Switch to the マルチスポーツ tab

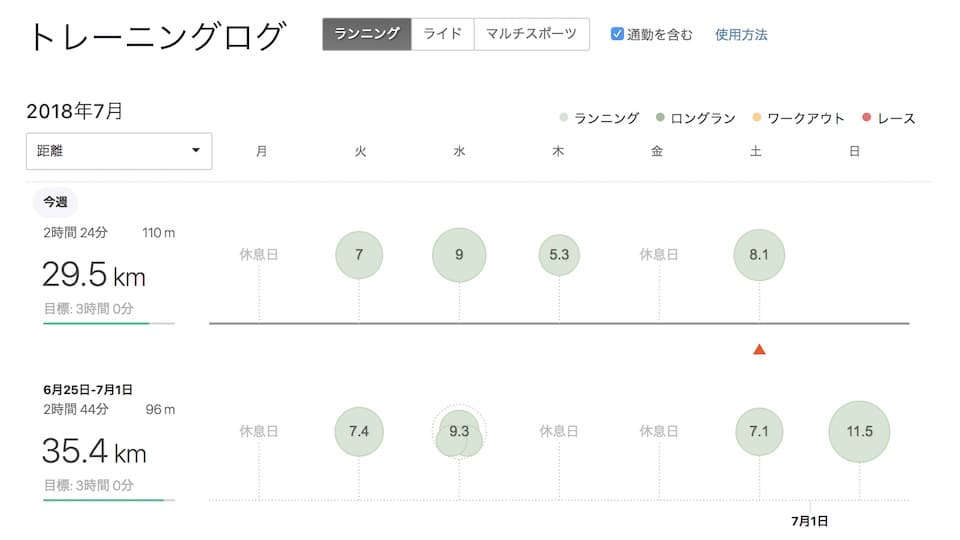531,34
